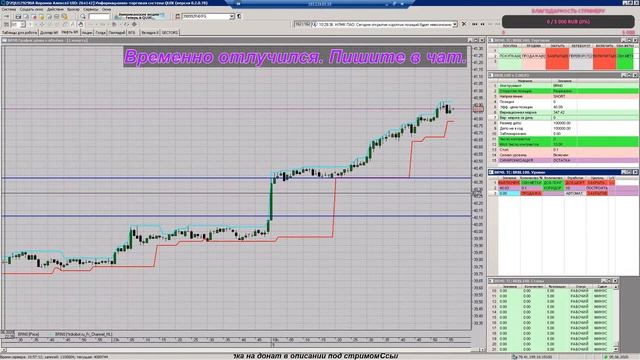Viewport: 640px width, 360px height.
Task: Click the icon right of the account combo box
Action: coord(239,16)
